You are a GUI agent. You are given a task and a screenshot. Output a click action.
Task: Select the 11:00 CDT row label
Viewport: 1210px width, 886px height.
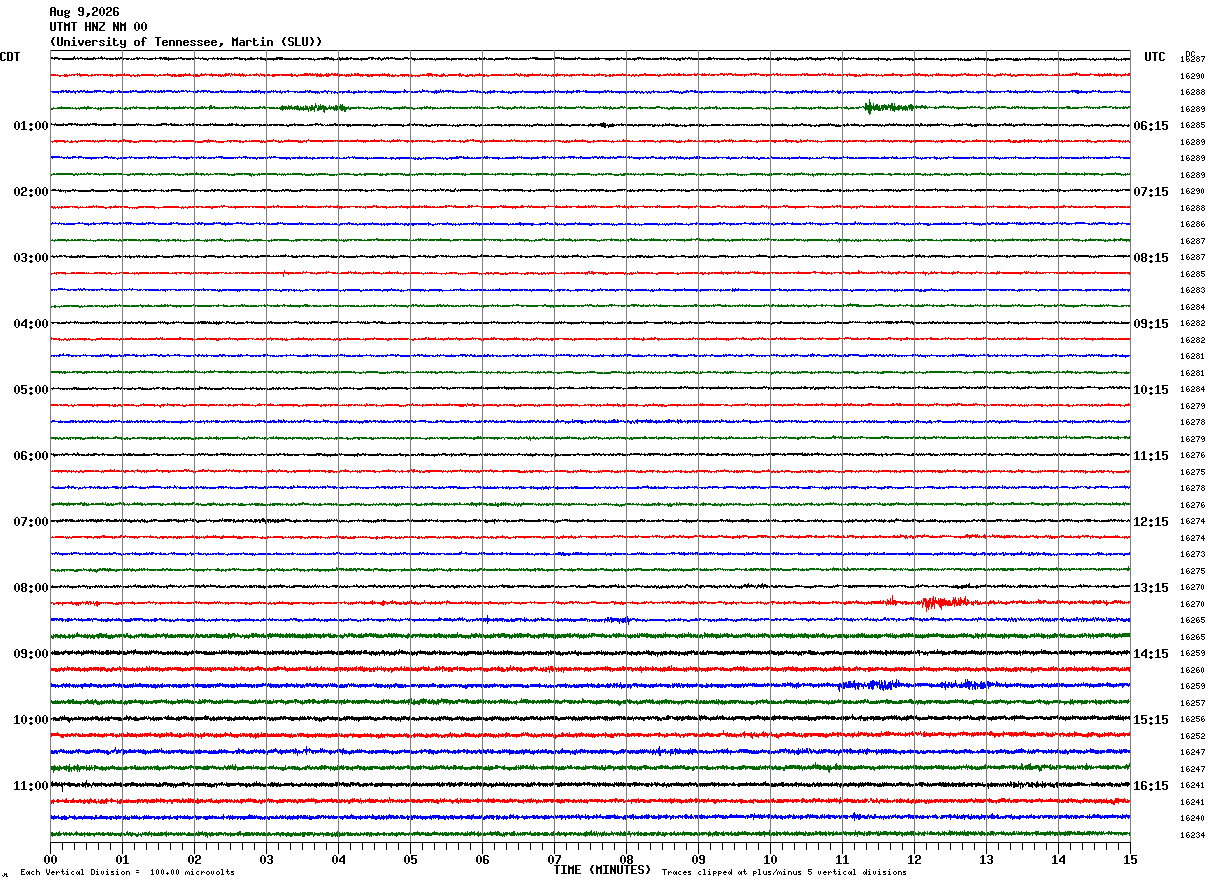(x=30, y=786)
